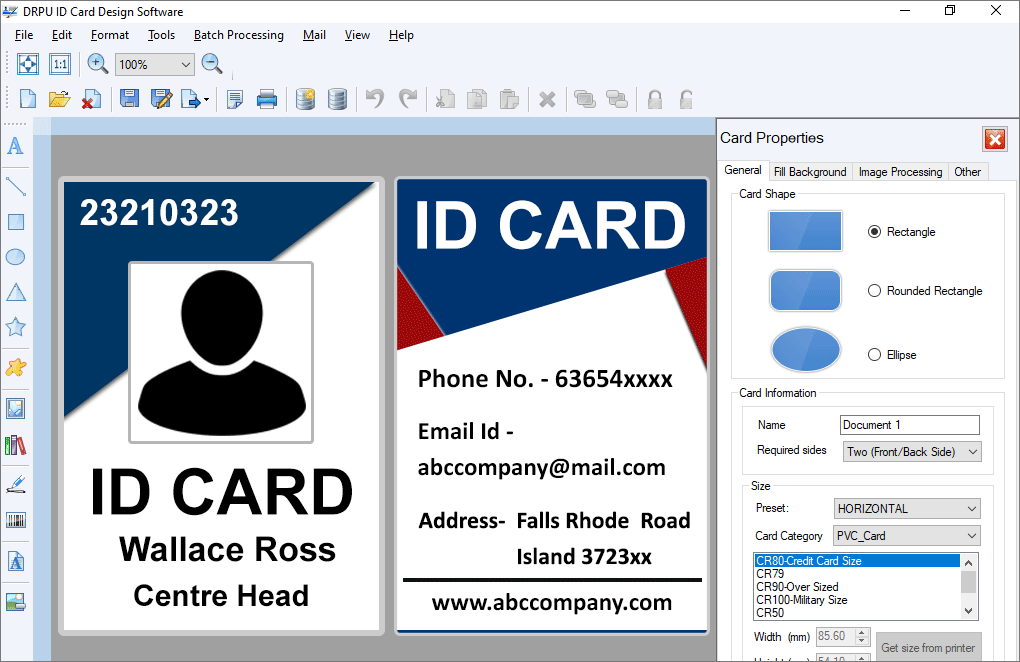The image size is (1020, 662).
Task: Select the Rectangle card shape
Action: pyautogui.click(x=874, y=231)
